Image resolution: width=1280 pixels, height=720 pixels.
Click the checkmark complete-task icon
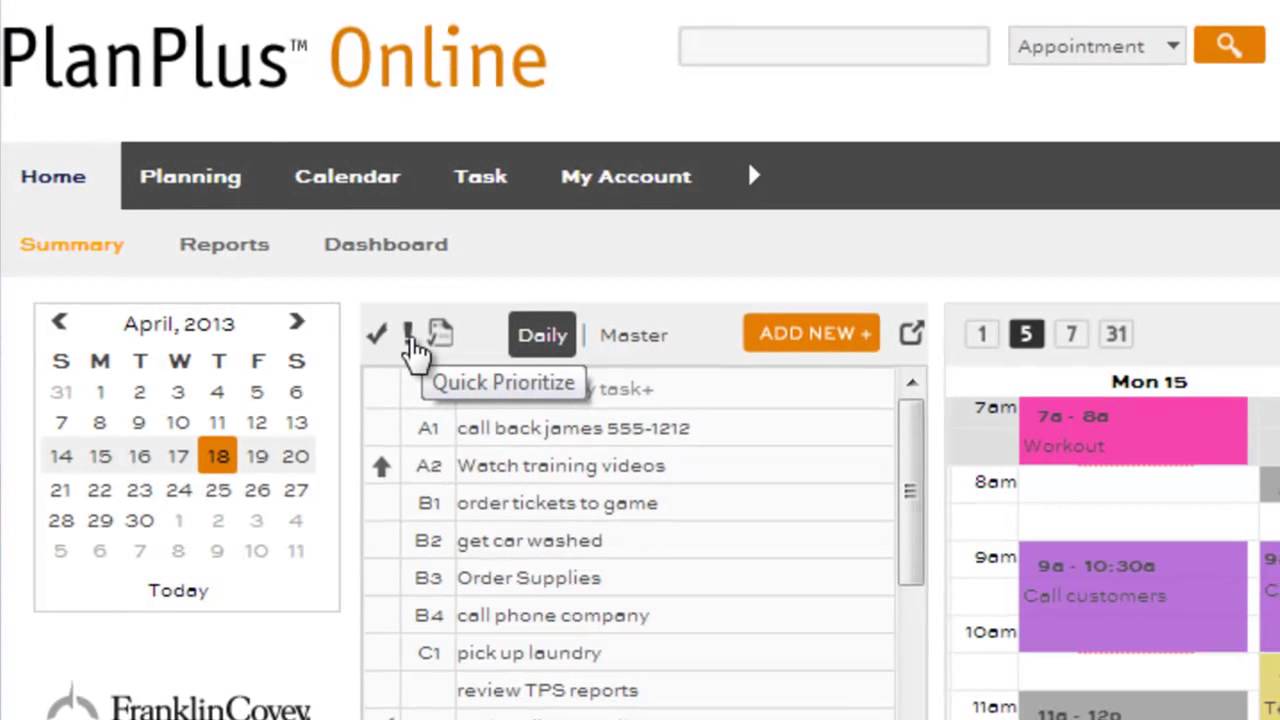click(377, 334)
